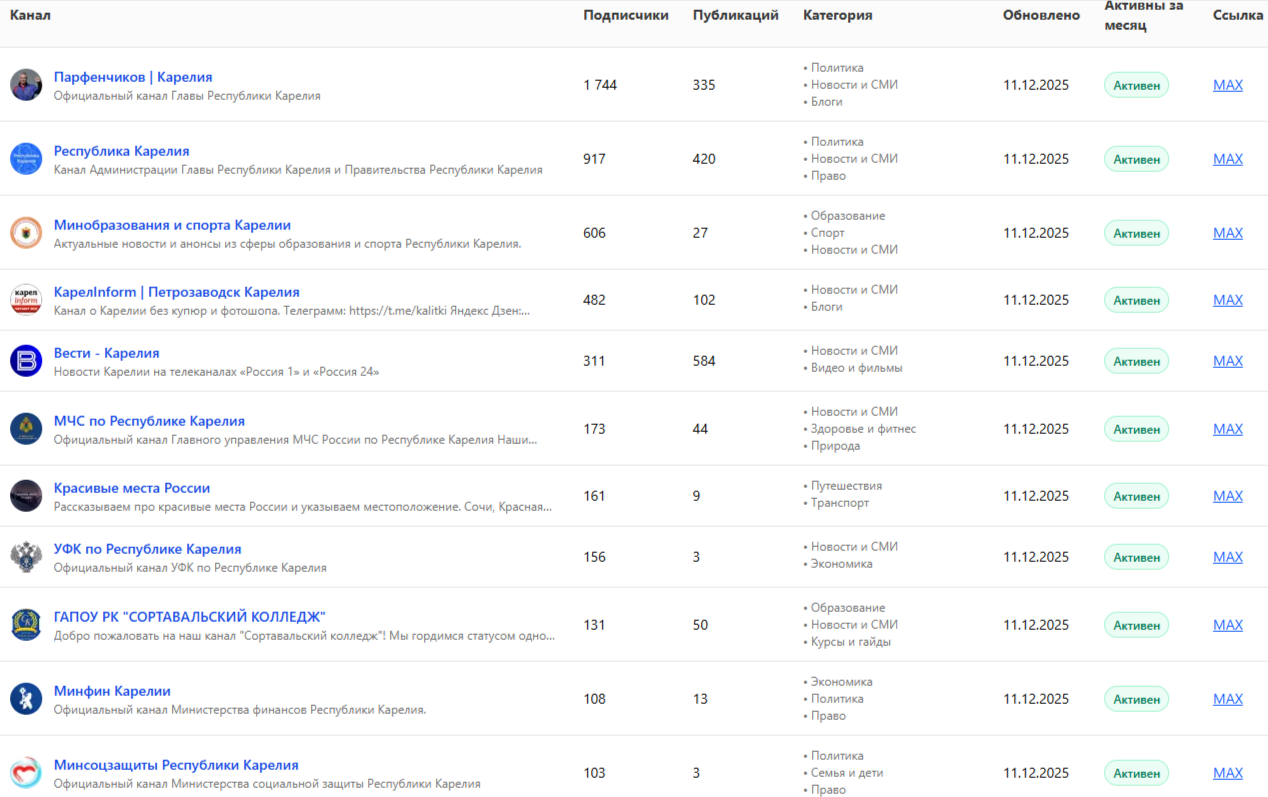Click the Категория column header
Screen dimensions: 1268x797
coord(837,15)
